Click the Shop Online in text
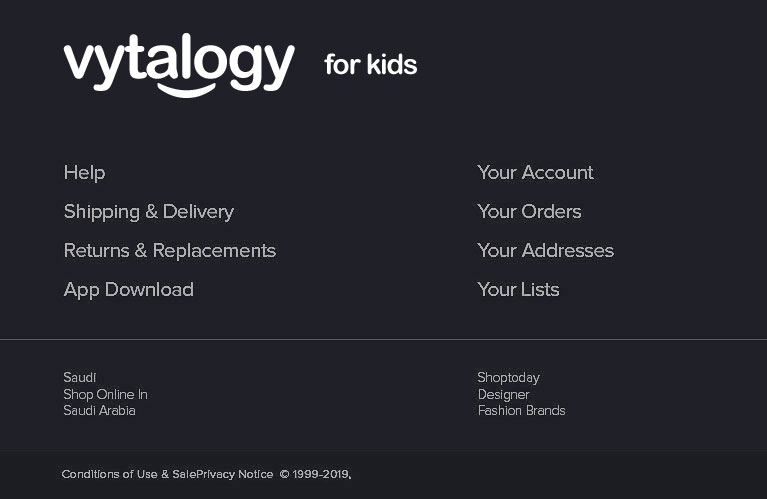This screenshot has width=767, height=499. tap(105, 395)
